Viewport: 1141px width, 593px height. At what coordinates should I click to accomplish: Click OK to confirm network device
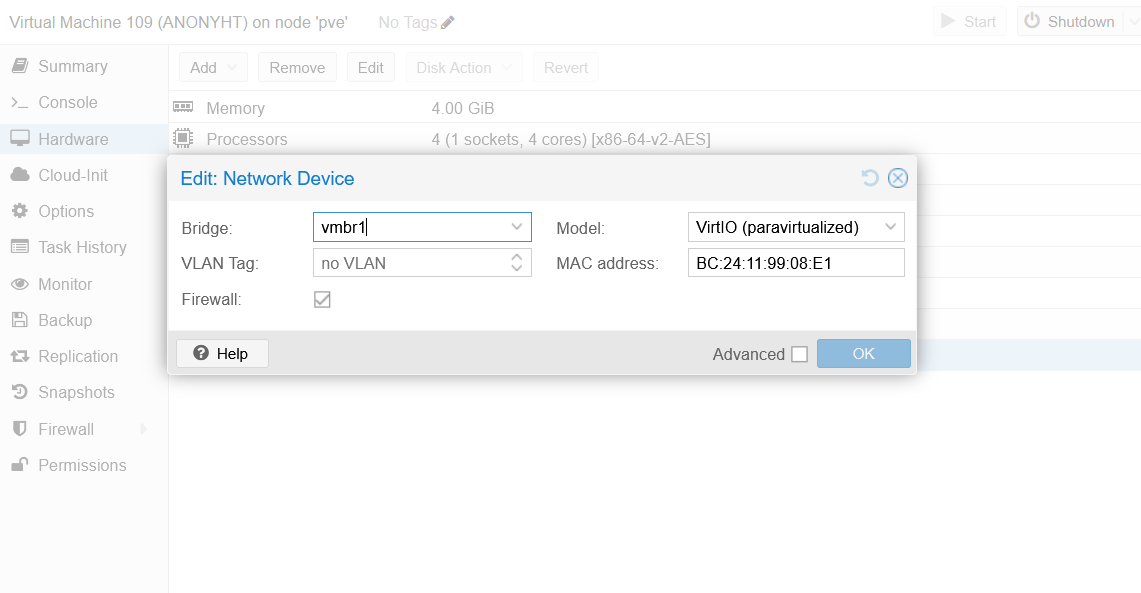(864, 354)
